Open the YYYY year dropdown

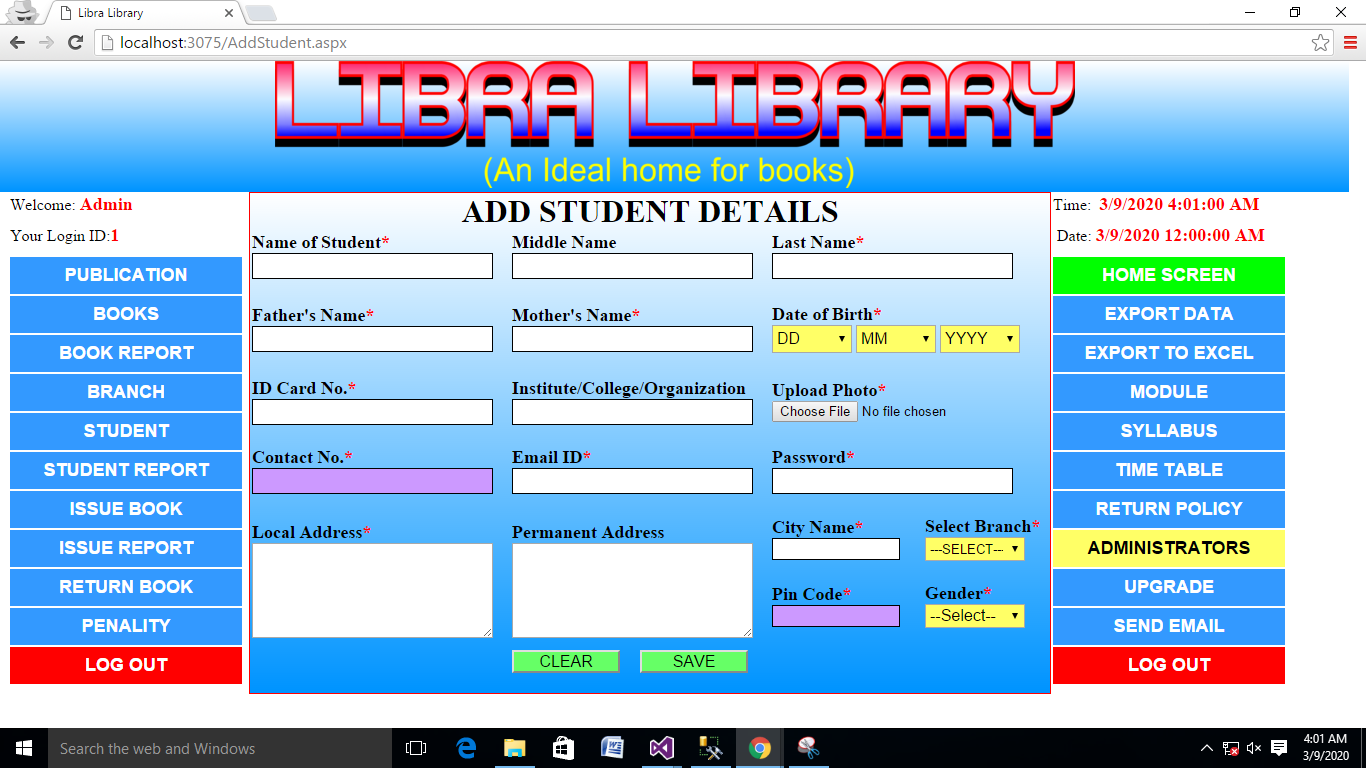(x=979, y=339)
